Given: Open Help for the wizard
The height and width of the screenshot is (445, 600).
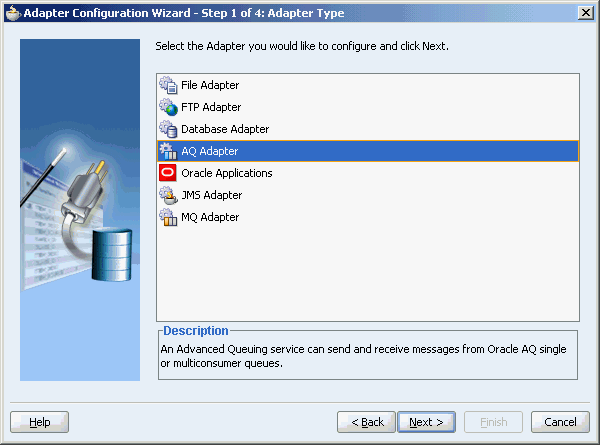Looking at the screenshot, I should point(39,422).
